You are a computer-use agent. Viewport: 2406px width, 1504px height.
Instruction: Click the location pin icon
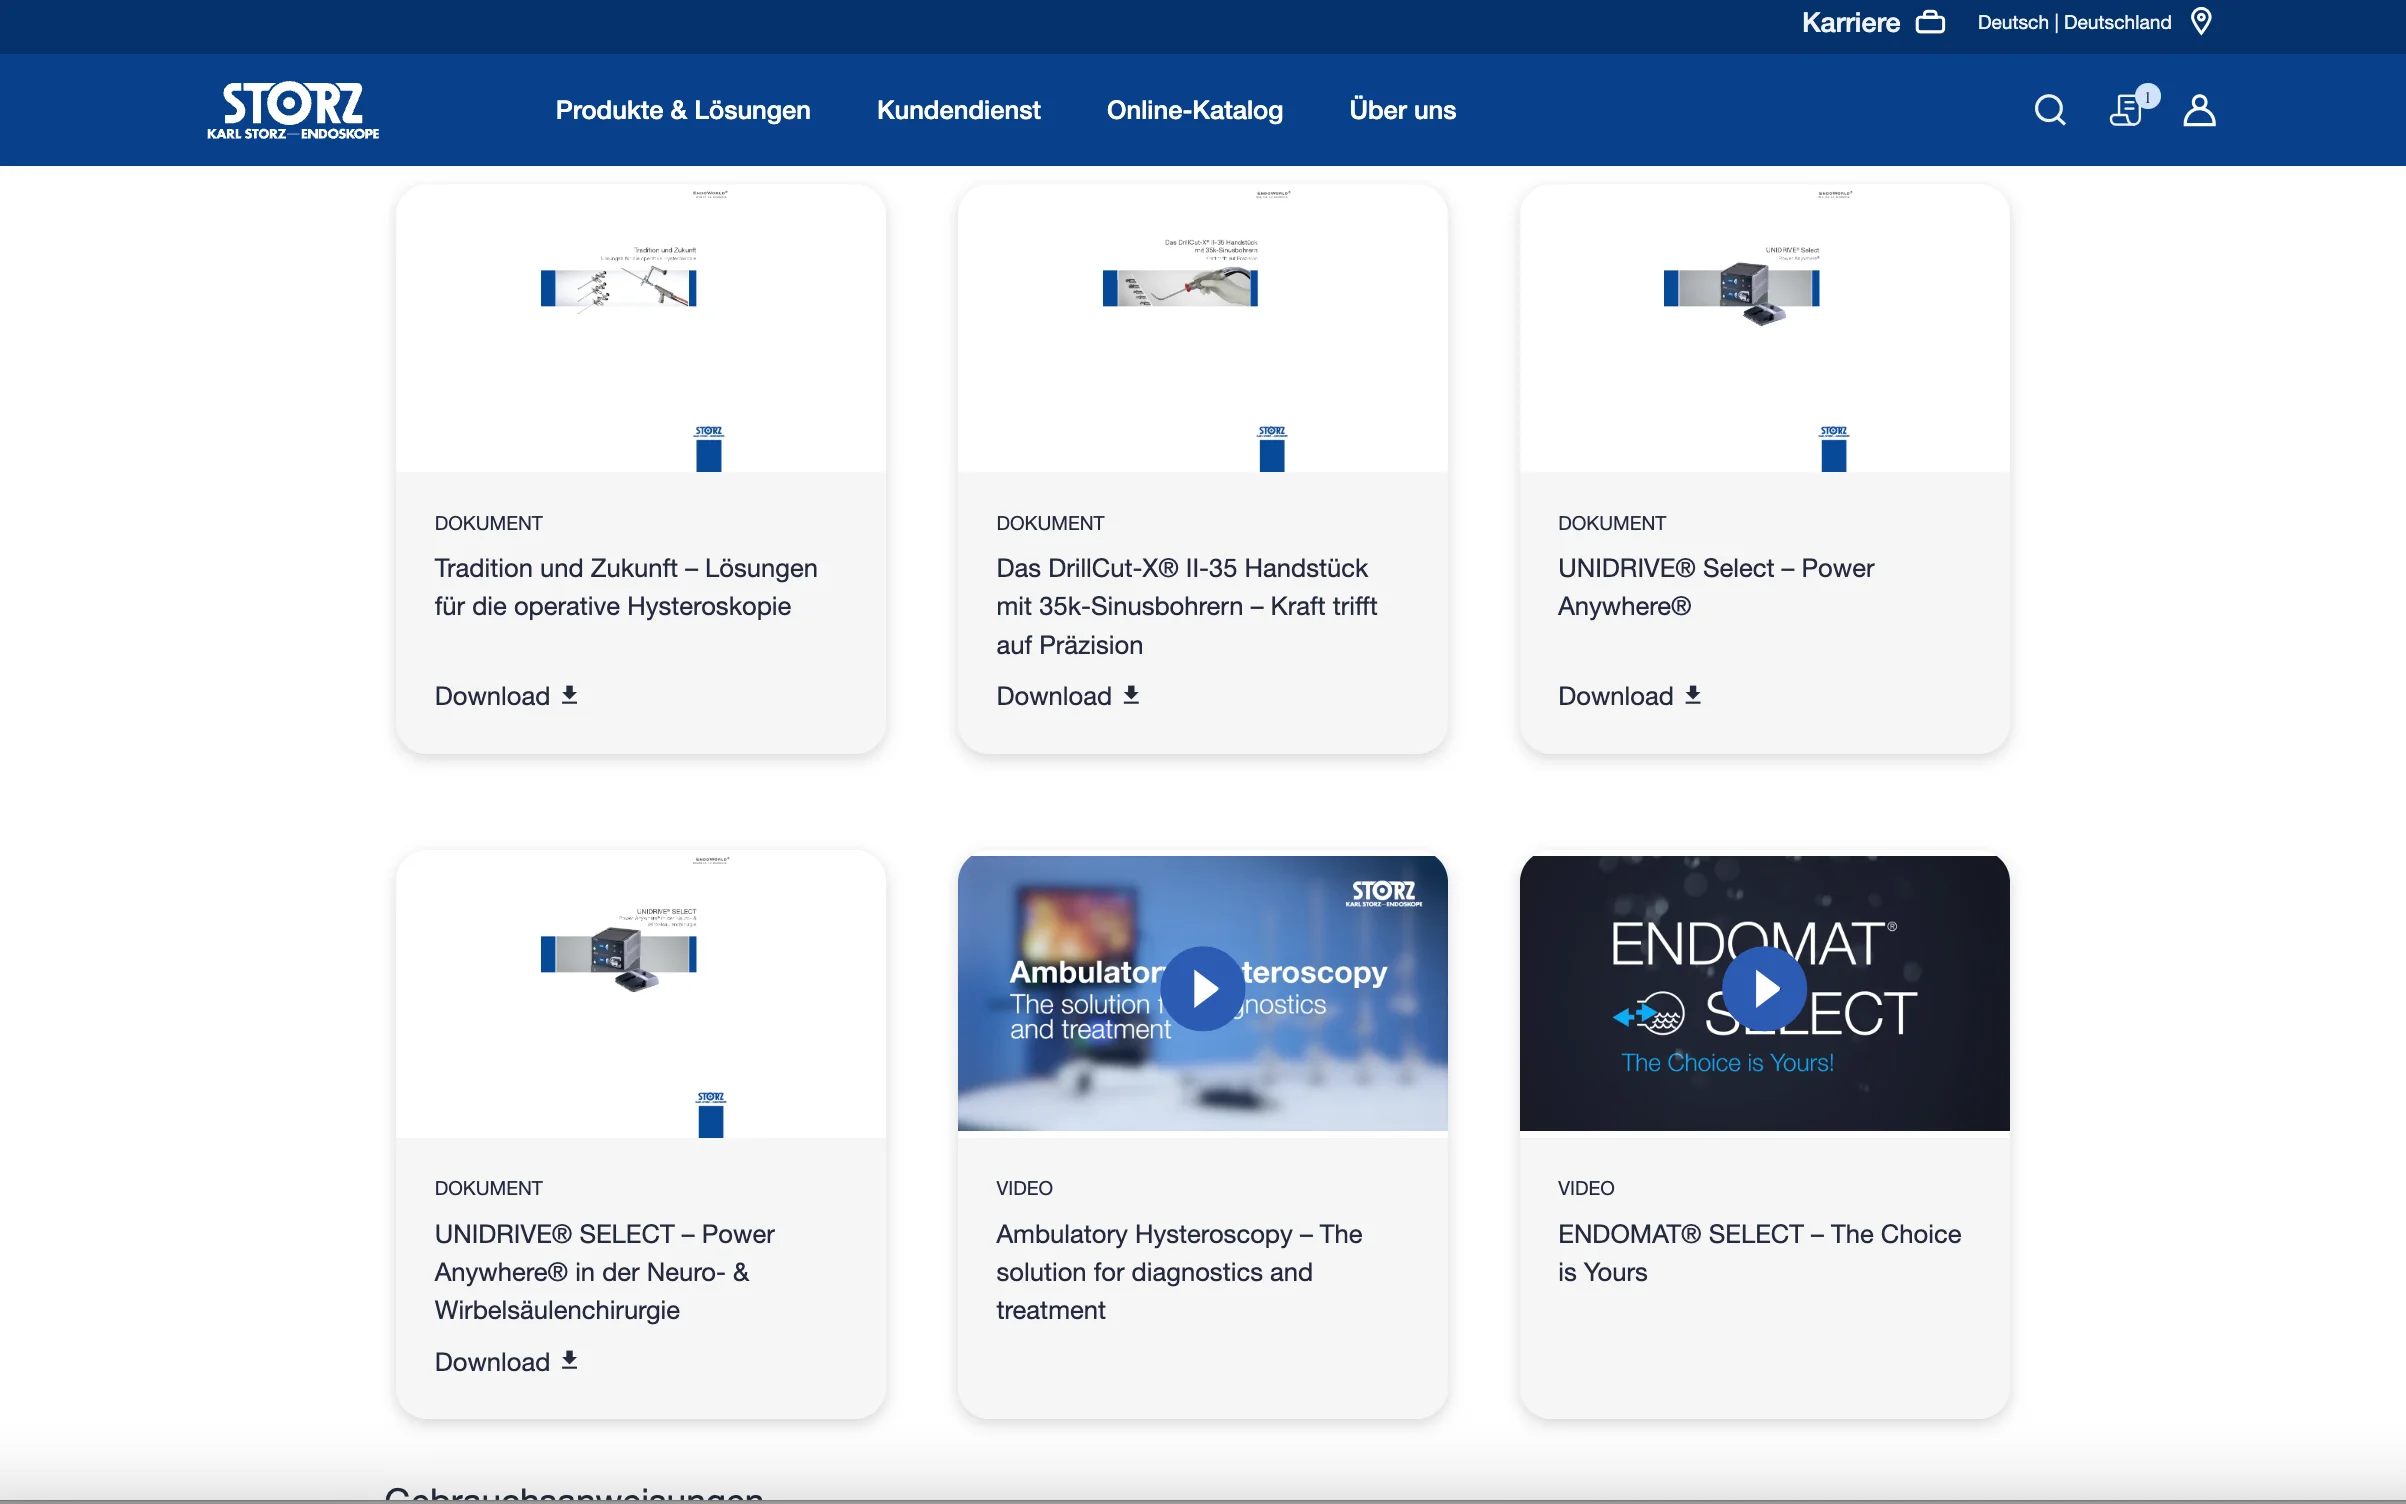click(2201, 21)
